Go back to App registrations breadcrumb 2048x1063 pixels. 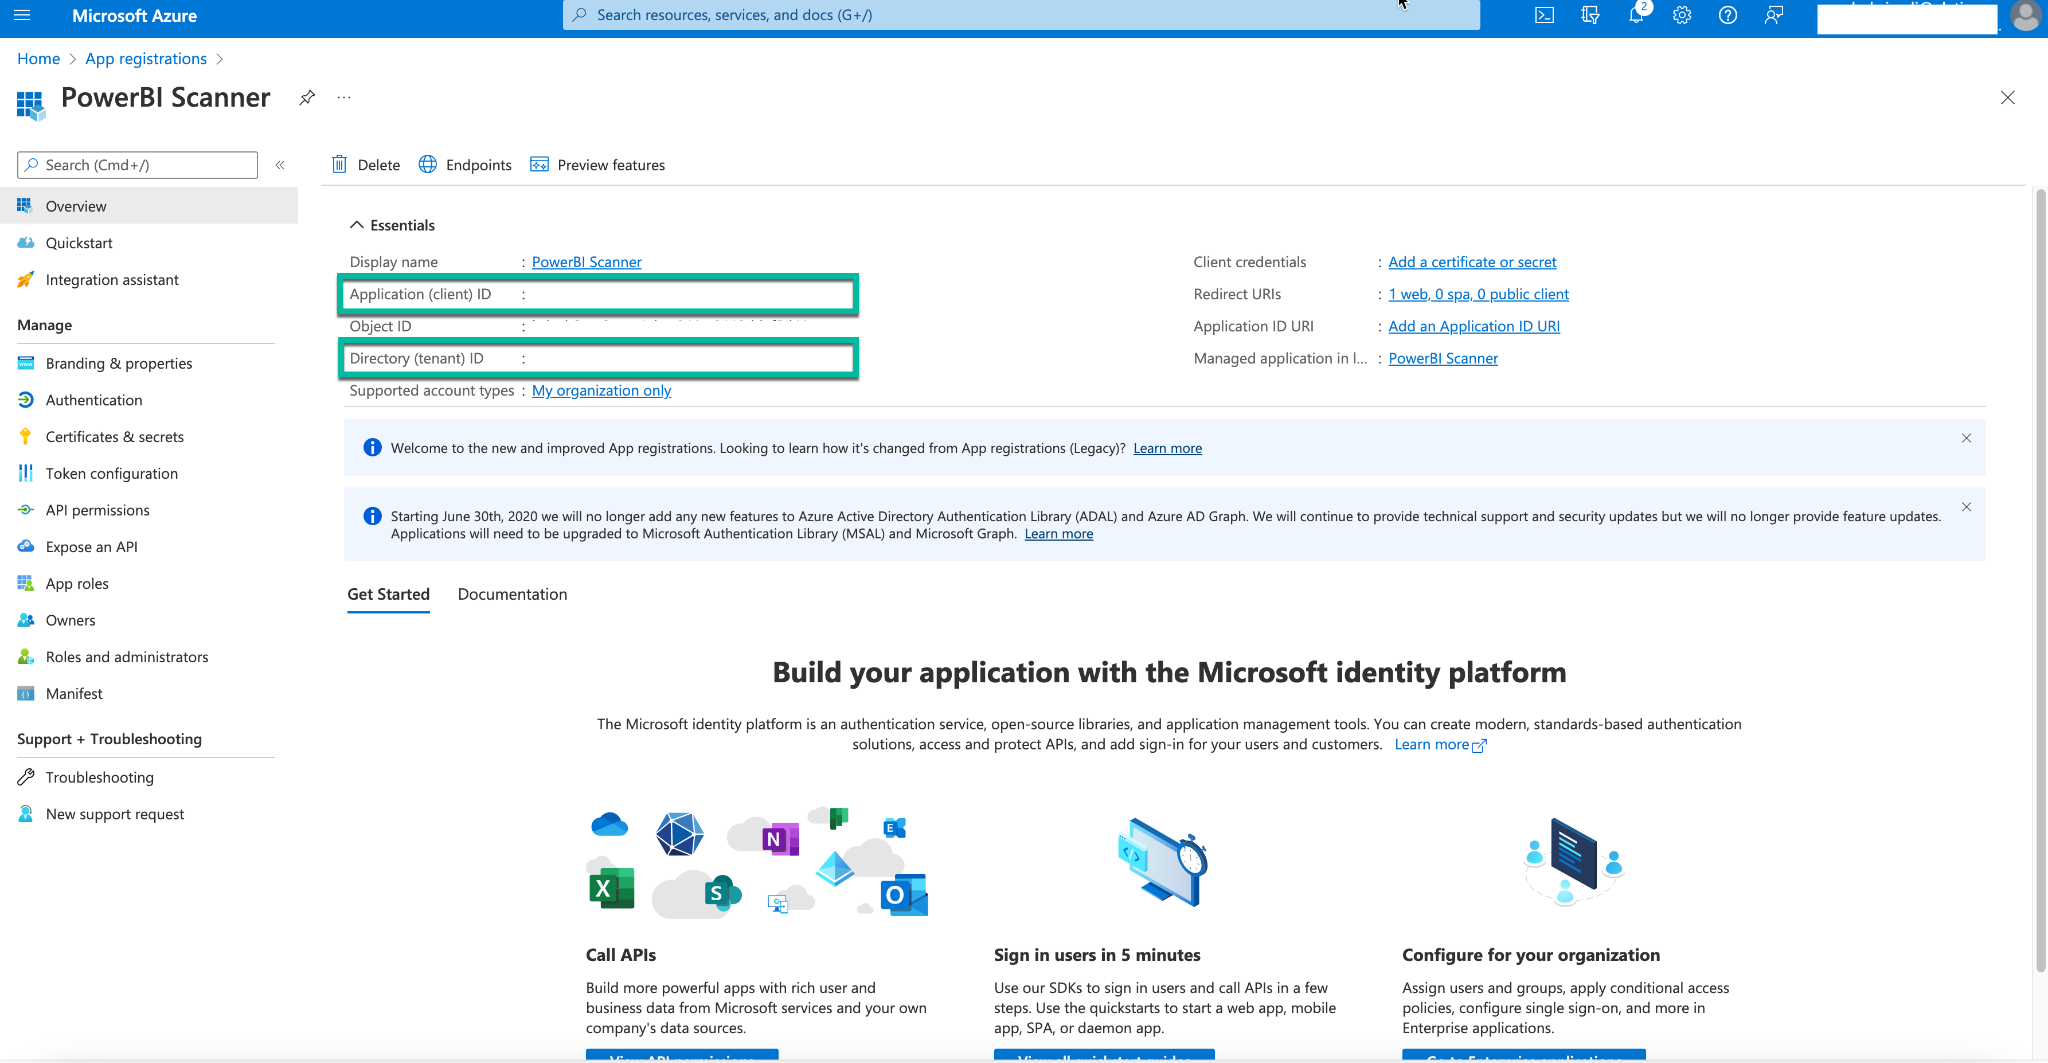click(146, 59)
